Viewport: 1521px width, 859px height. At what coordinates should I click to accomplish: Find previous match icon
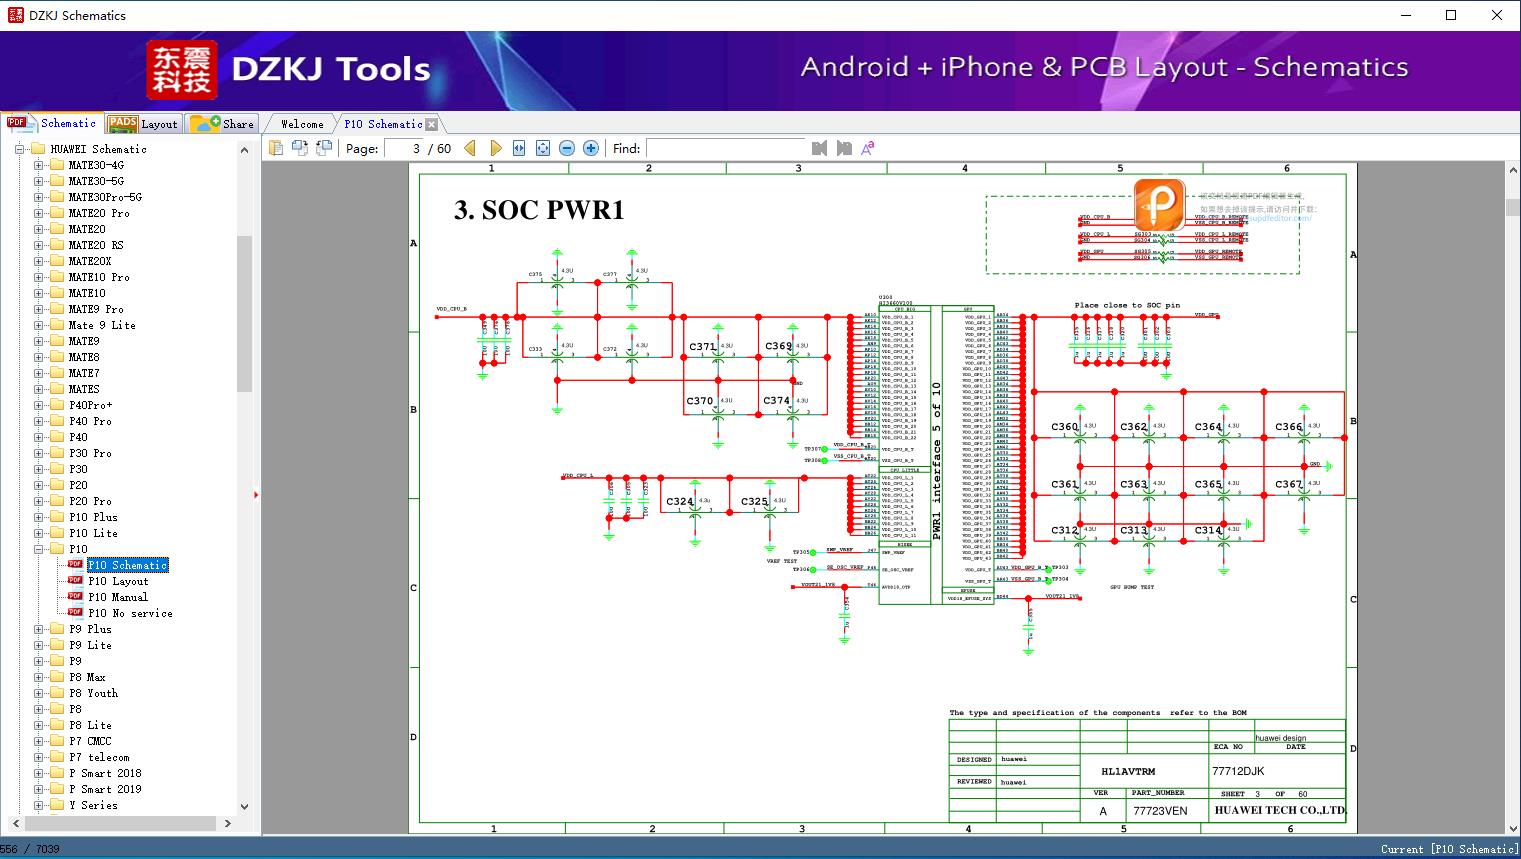tap(820, 148)
